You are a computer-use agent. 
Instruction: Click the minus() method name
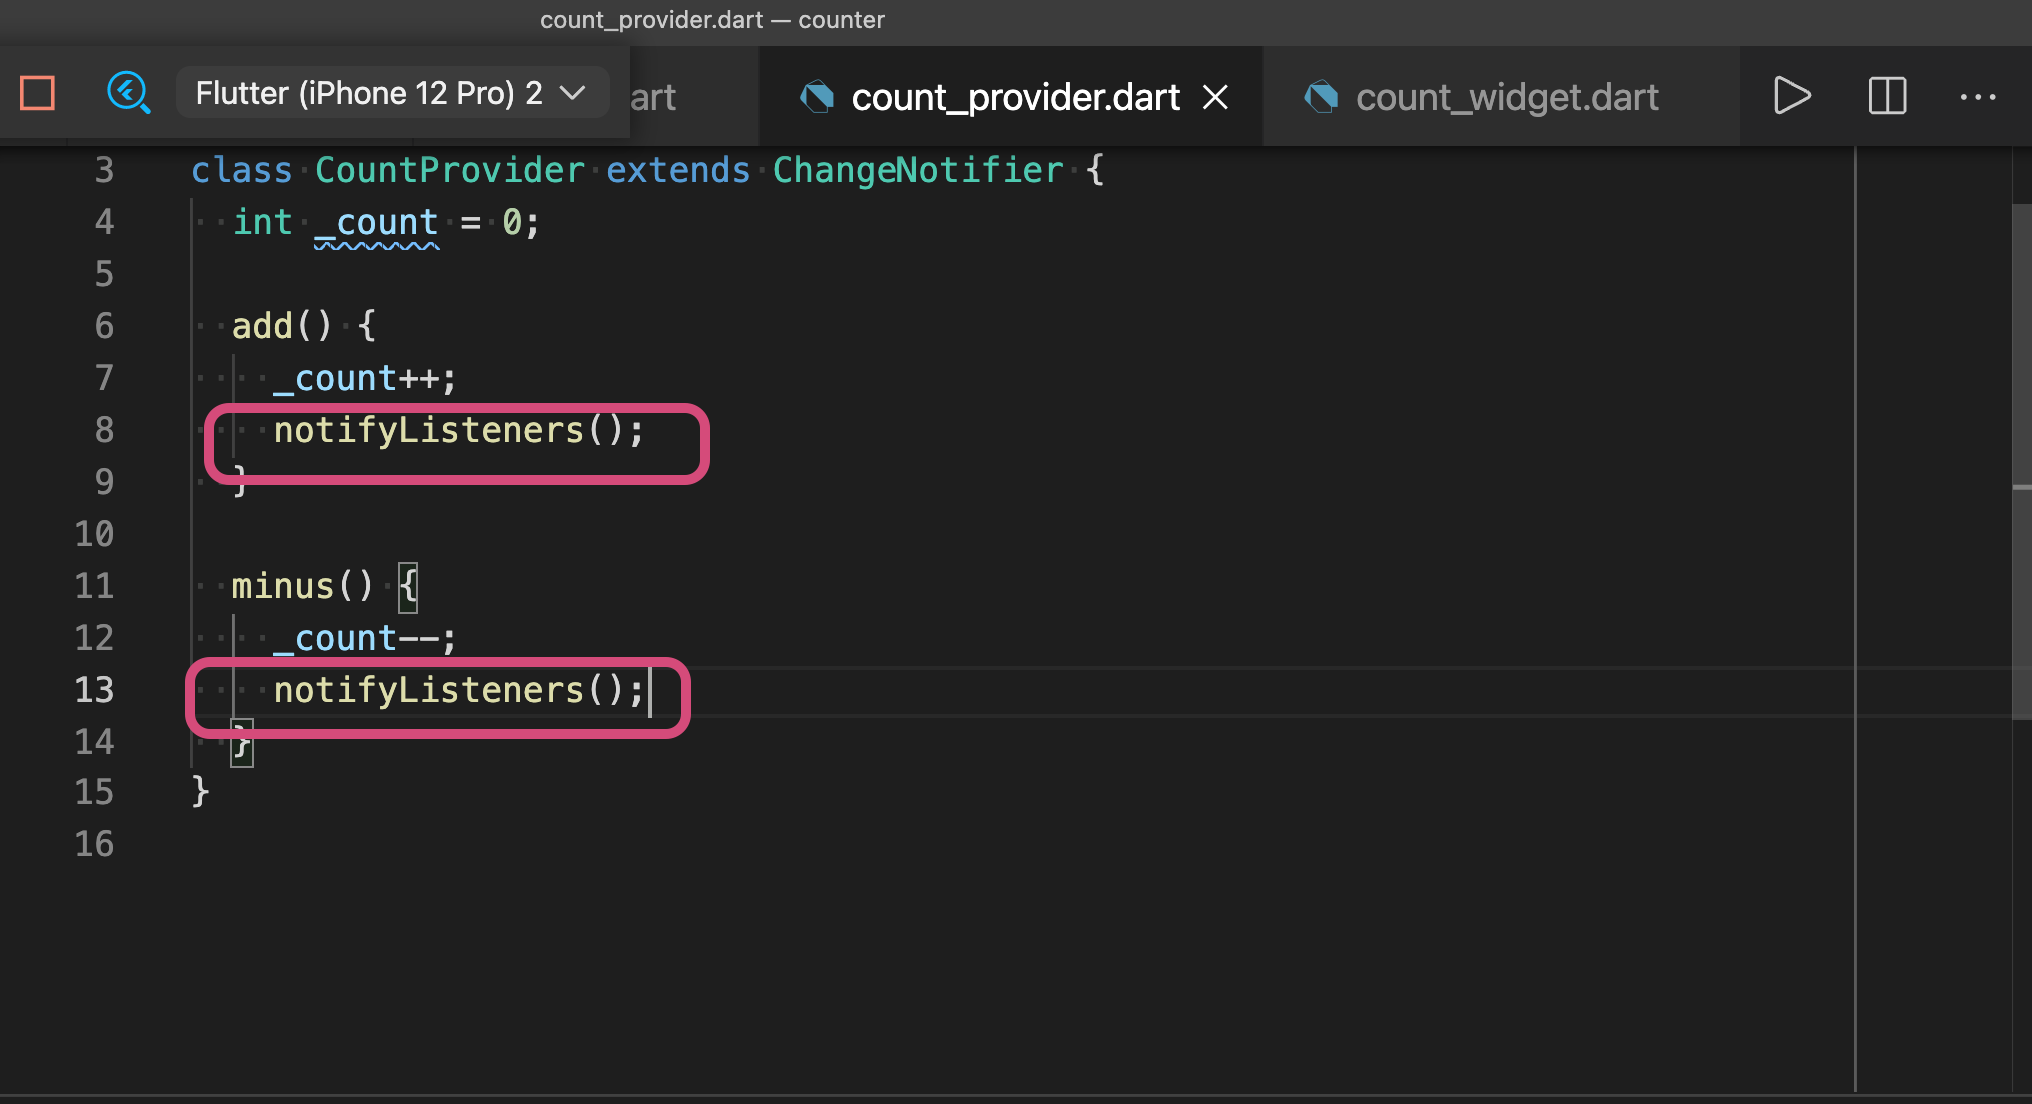coord(282,586)
